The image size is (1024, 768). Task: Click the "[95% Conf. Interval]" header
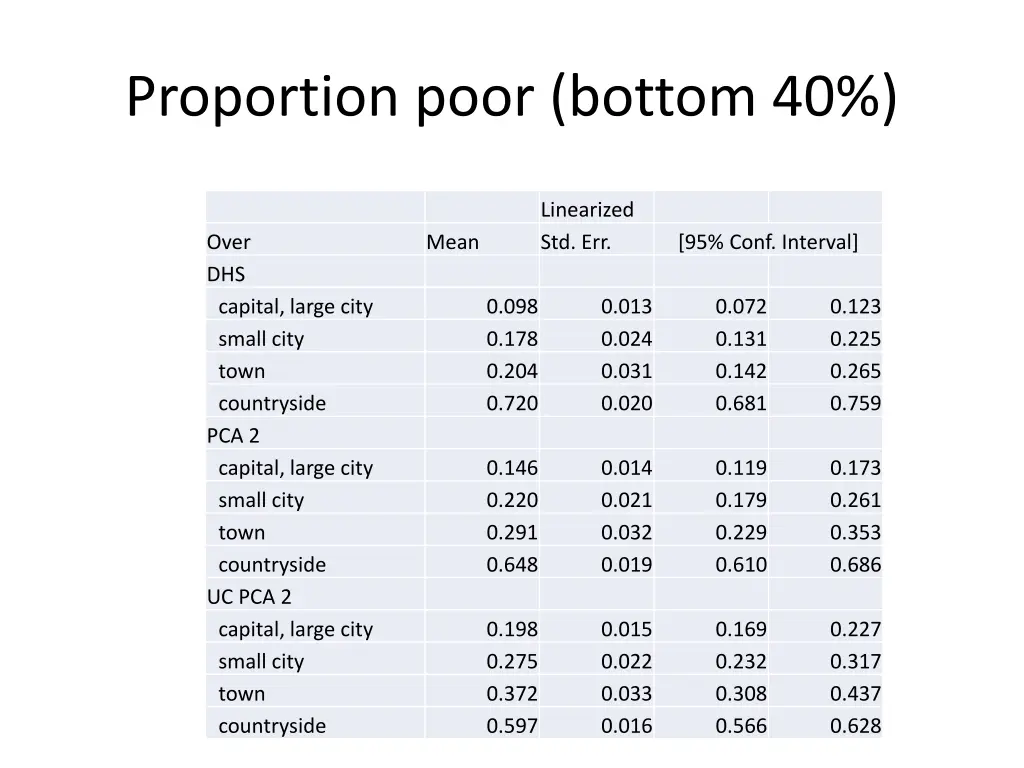pyautogui.click(x=767, y=242)
